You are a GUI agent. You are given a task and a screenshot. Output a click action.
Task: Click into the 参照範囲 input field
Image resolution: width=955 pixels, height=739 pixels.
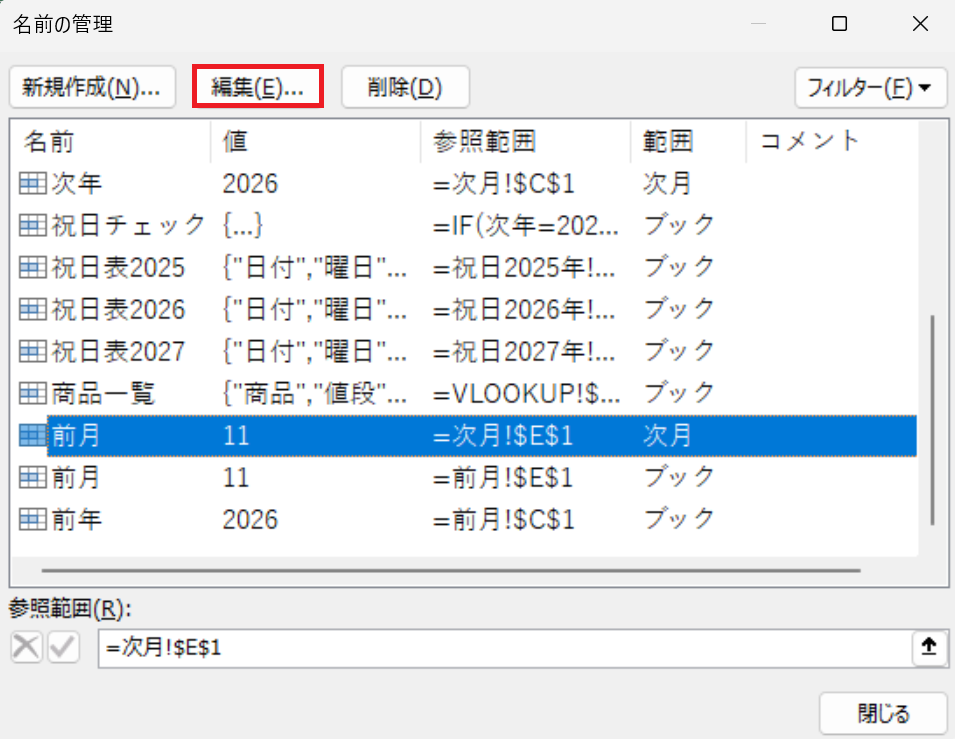[500, 648]
